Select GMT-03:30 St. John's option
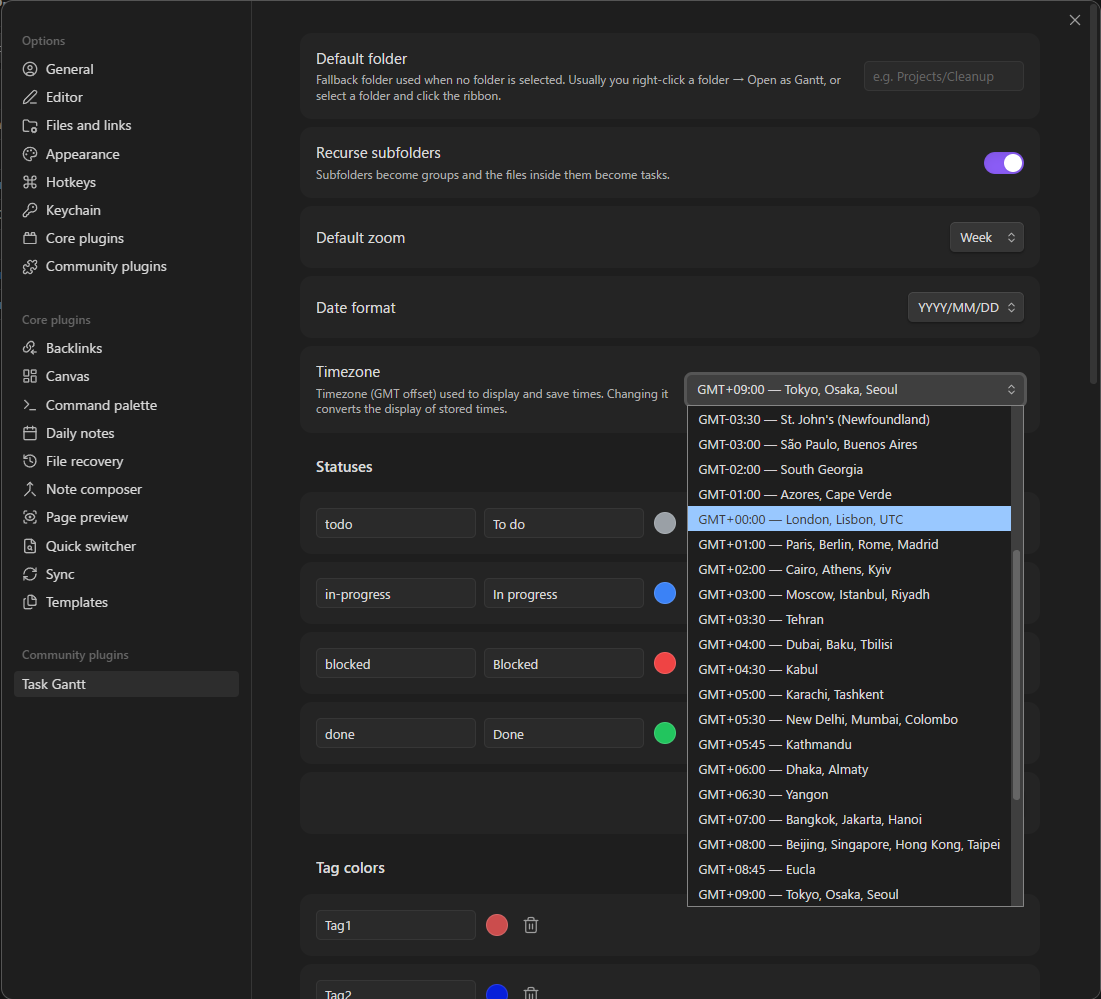Screen dimensions: 1101x999 coord(849,420)
